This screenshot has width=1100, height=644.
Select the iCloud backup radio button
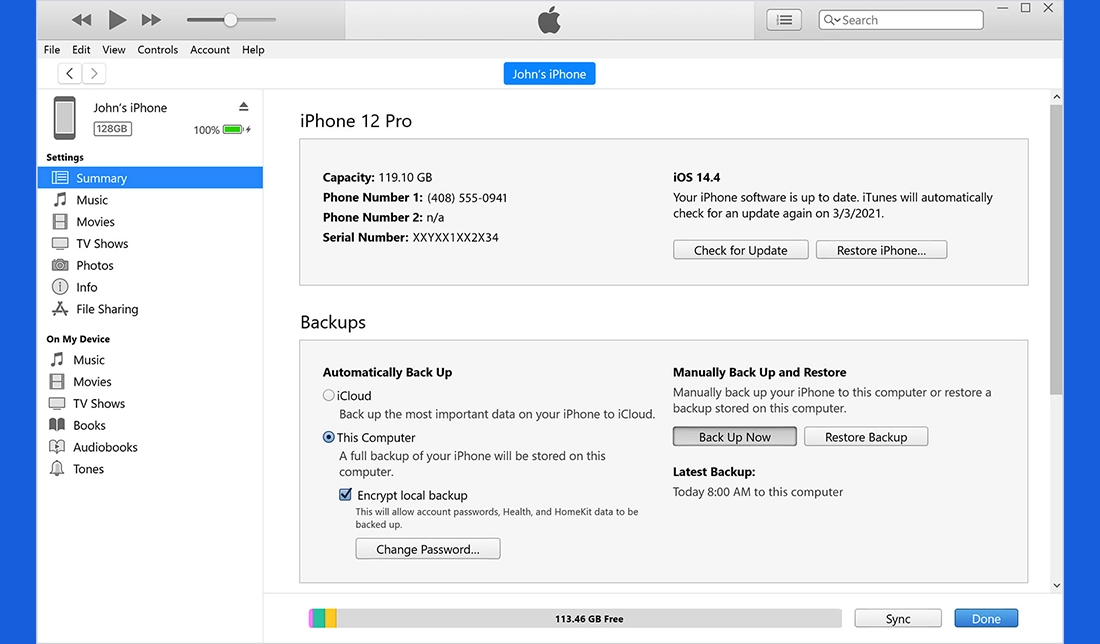328,395
